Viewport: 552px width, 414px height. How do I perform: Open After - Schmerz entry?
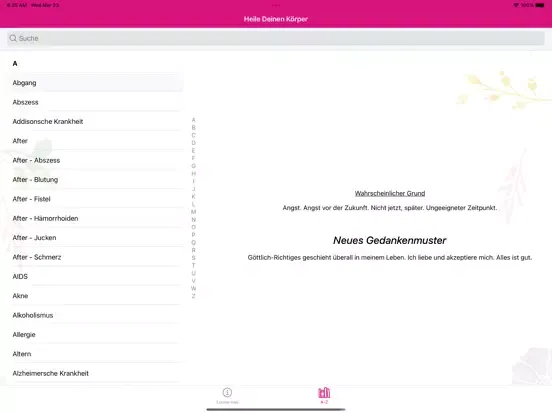(96, 257)
